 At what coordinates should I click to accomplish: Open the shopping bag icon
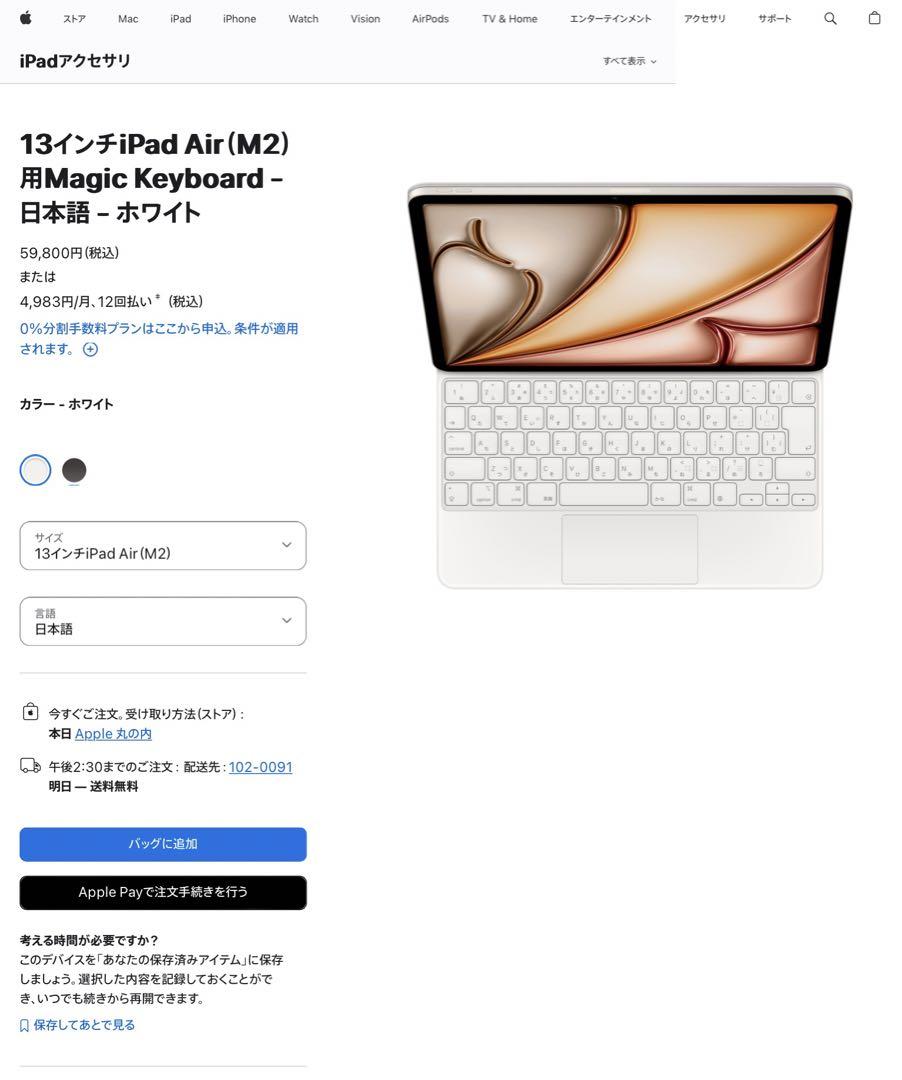click(874, 18)
